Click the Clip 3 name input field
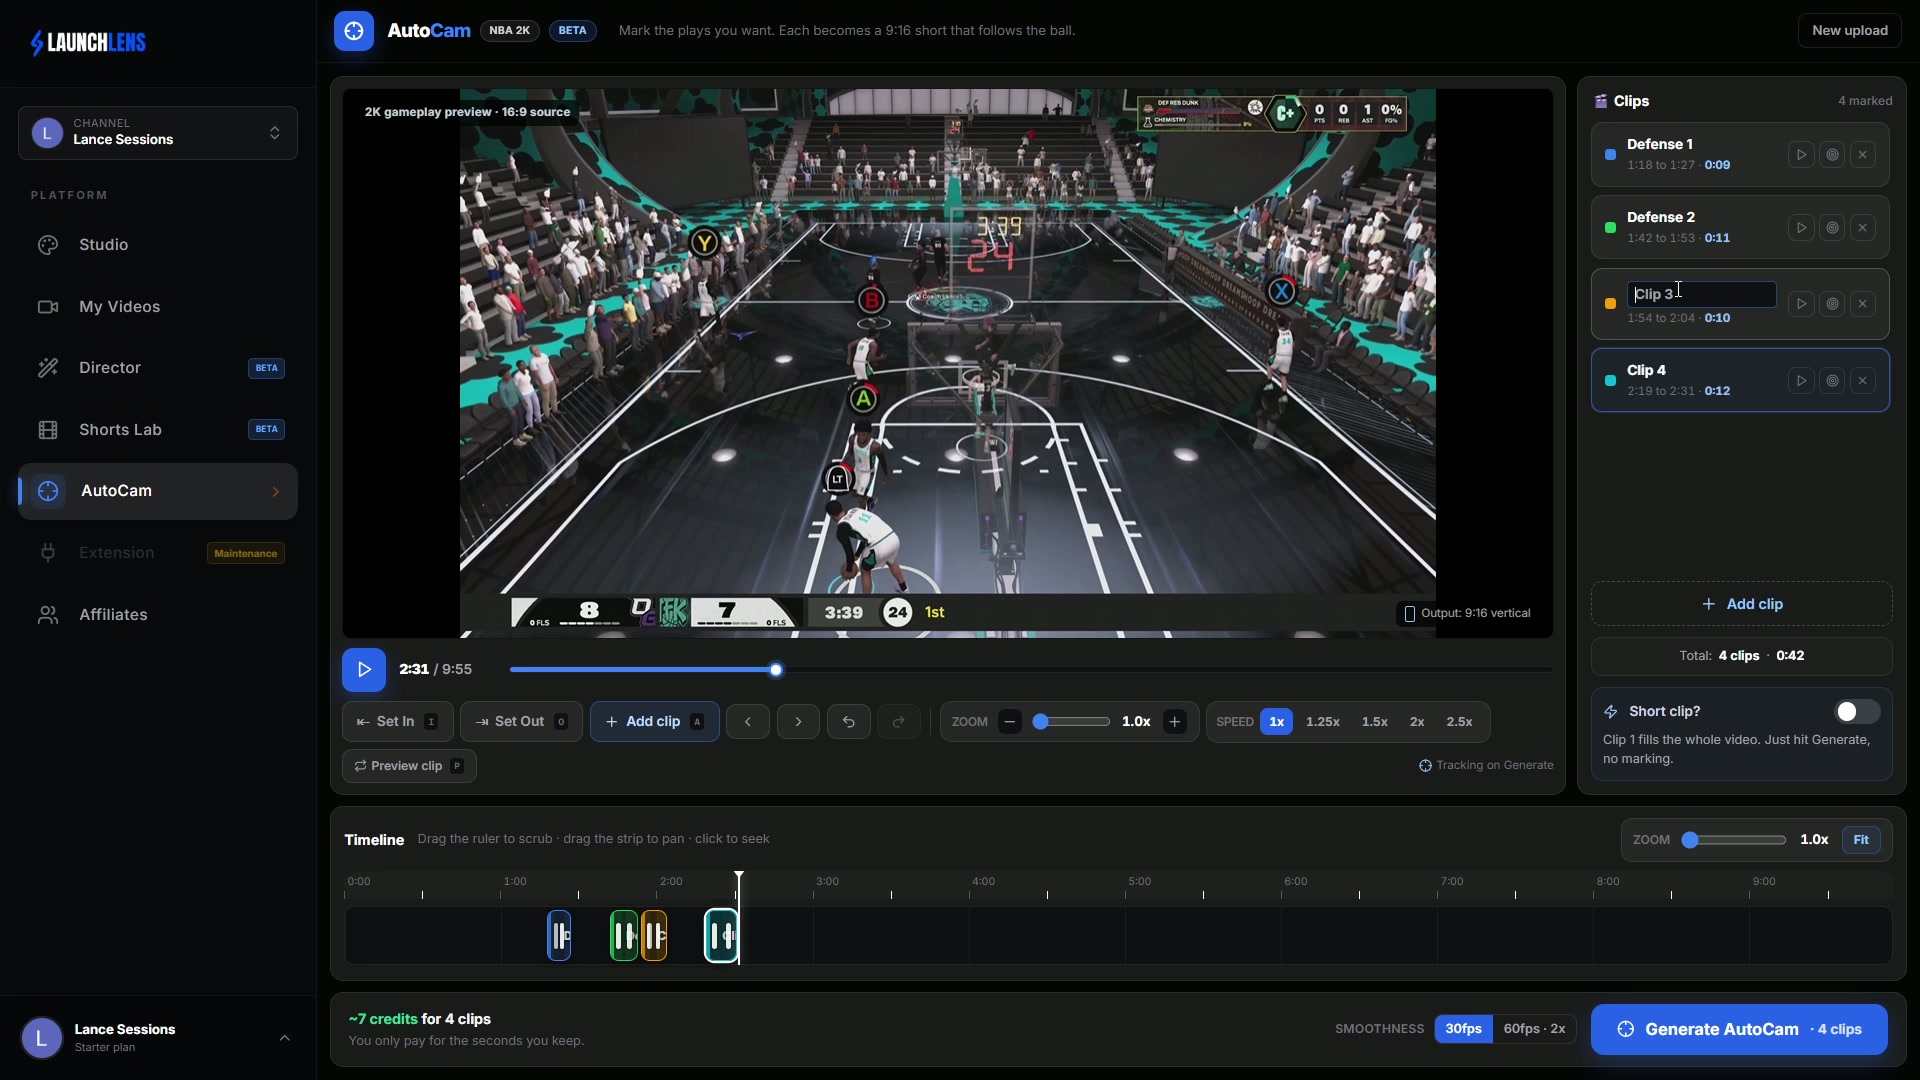The height and width of the screenshot is (1080, 1920). pos(1701,294)
